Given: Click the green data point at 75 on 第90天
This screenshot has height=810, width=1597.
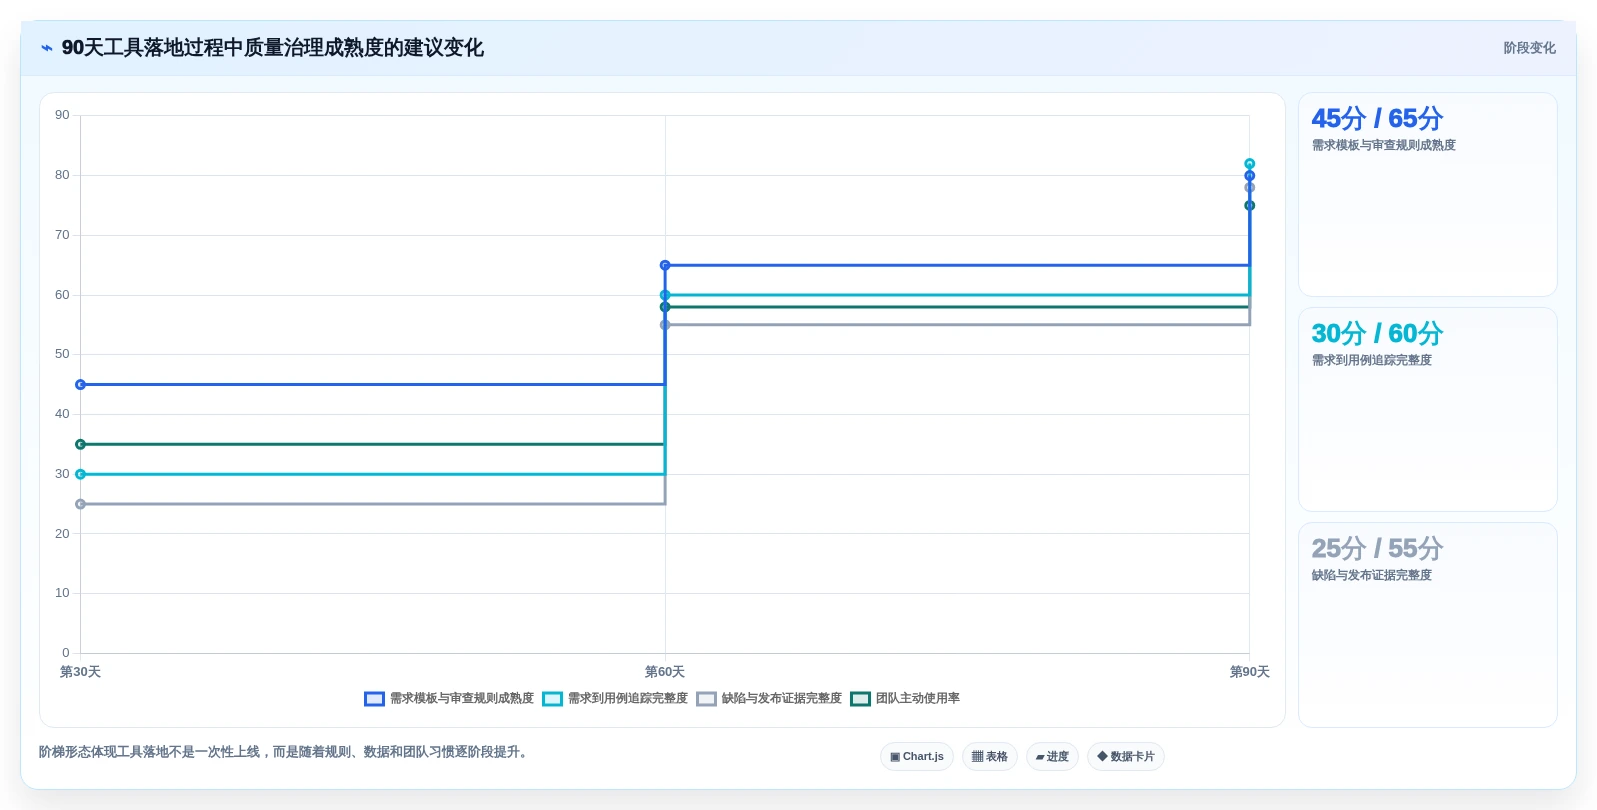Looking at the screenshot, I should click(x=1249, y=206).
